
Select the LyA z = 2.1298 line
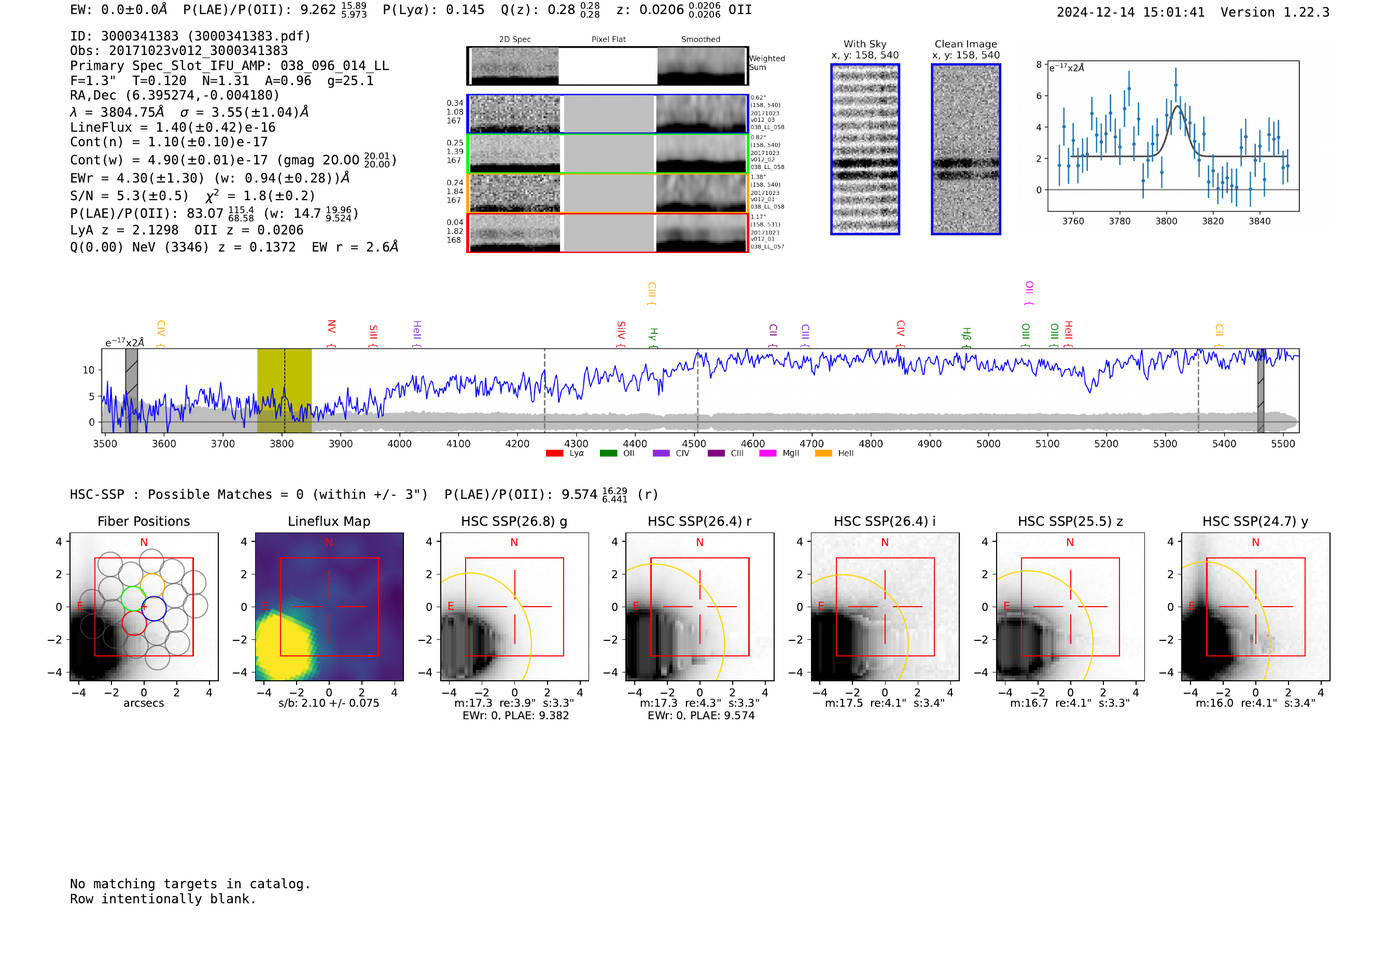click(187, 230)
